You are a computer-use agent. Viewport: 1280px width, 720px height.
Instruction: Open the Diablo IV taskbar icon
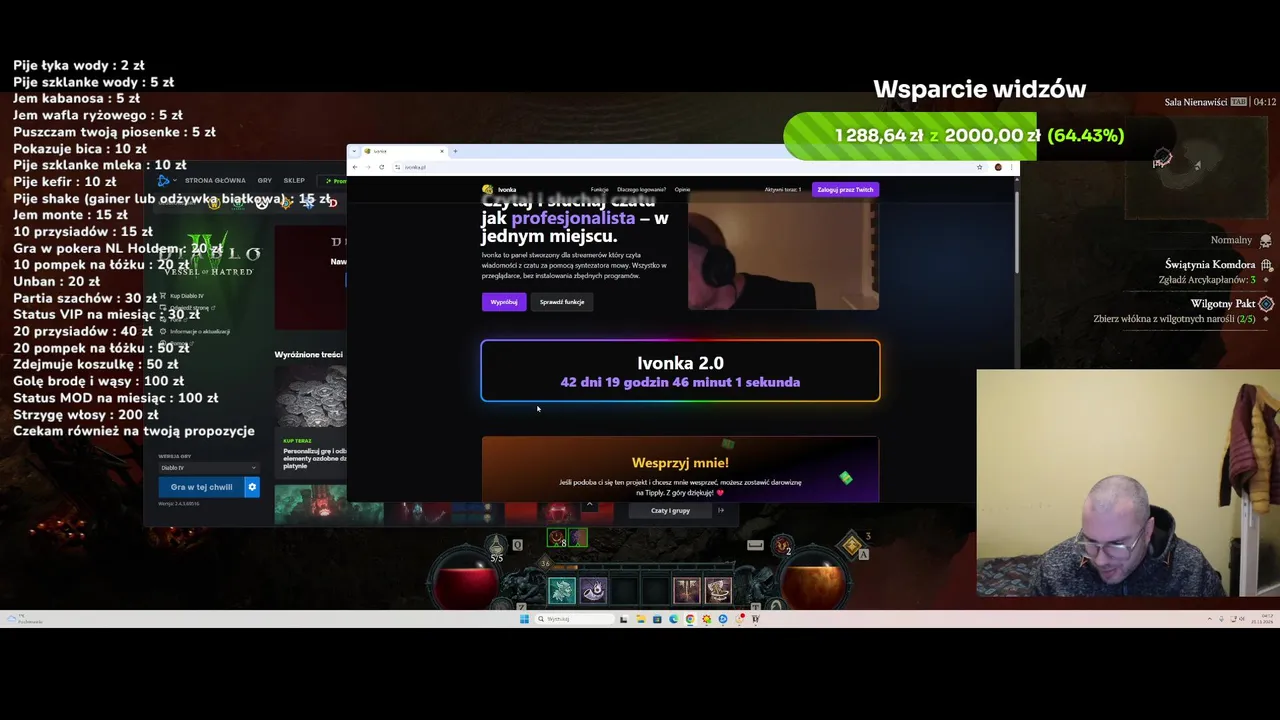pos(755,619)
